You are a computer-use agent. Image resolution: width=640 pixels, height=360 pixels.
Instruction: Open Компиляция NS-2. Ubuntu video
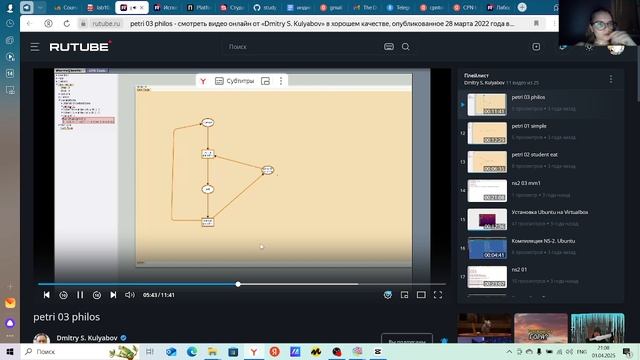tap(541, 248)
